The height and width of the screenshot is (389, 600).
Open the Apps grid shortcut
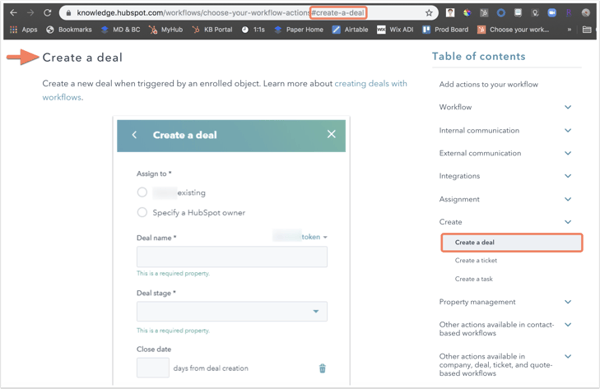pyautogui.click(x=23, y=29)
